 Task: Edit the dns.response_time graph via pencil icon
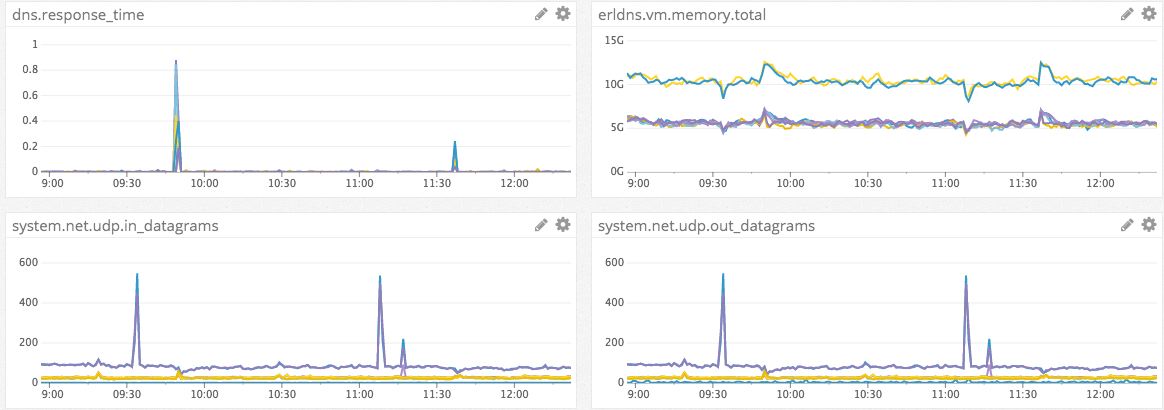[541, 13]
